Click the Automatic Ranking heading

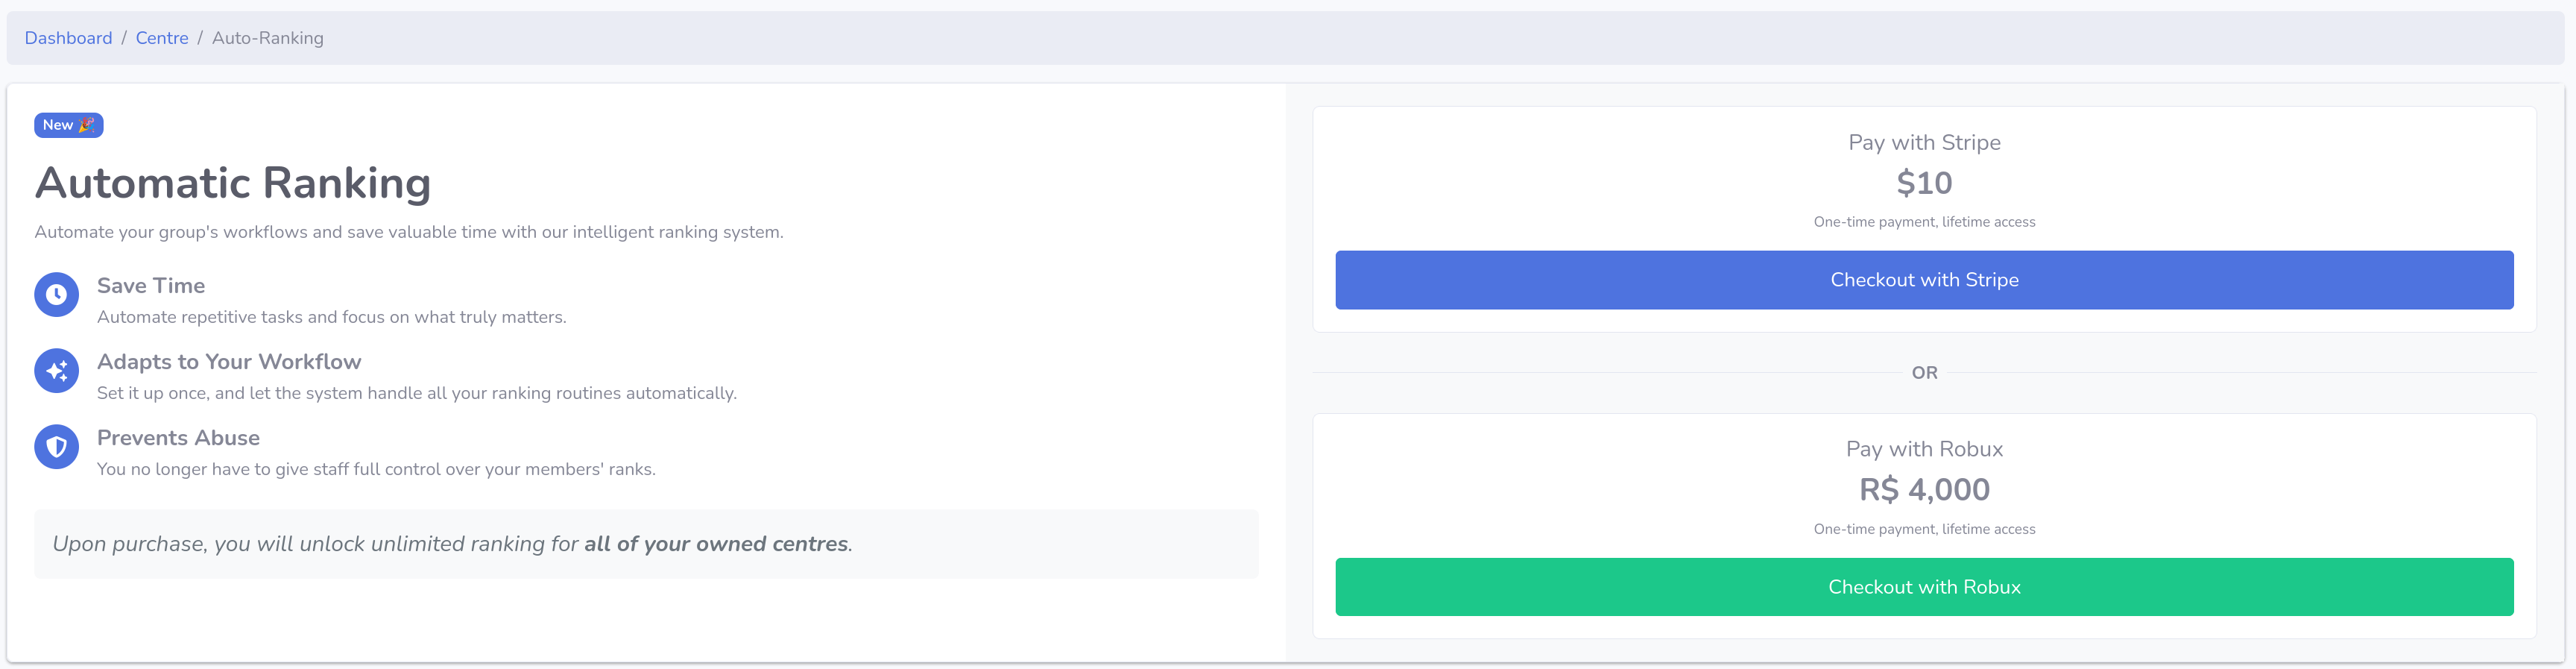pos(233,183)
